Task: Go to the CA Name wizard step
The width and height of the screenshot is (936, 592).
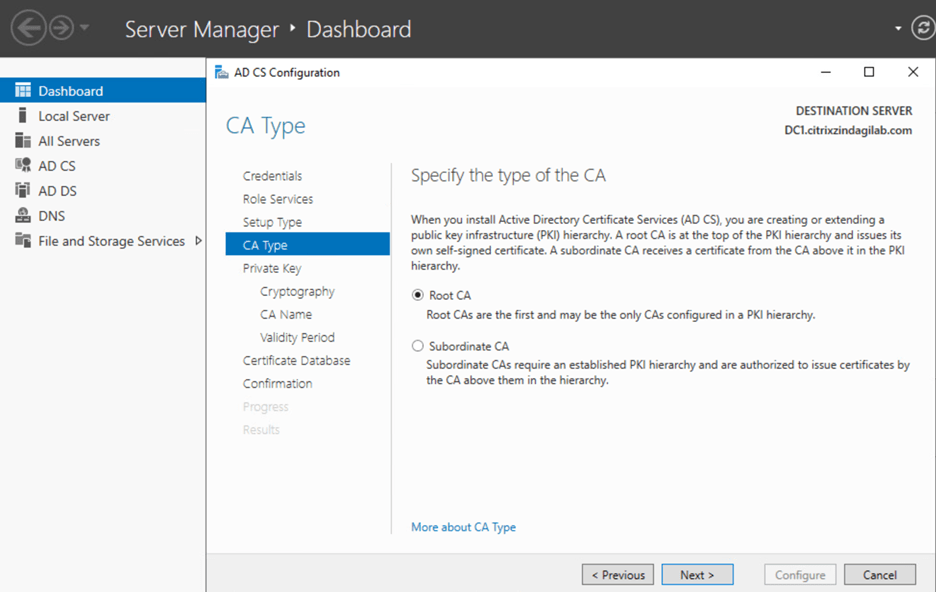Action: pyautogui.click(x=286, y=314)
